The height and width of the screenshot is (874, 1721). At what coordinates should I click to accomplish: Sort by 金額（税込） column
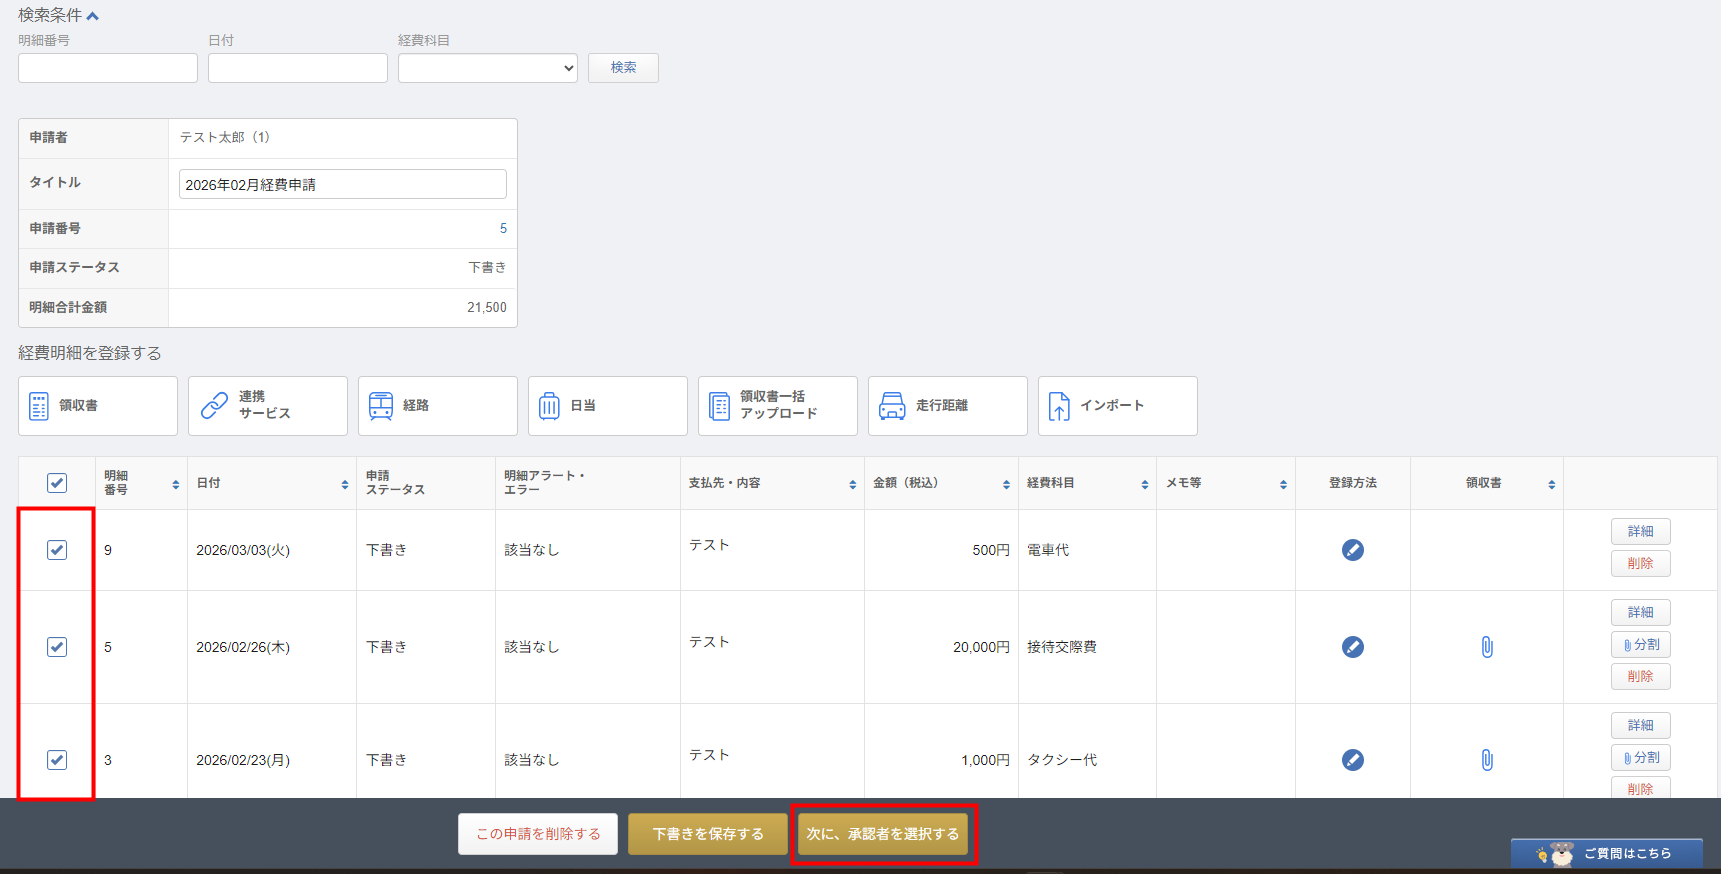click(x=1006, y=484)
